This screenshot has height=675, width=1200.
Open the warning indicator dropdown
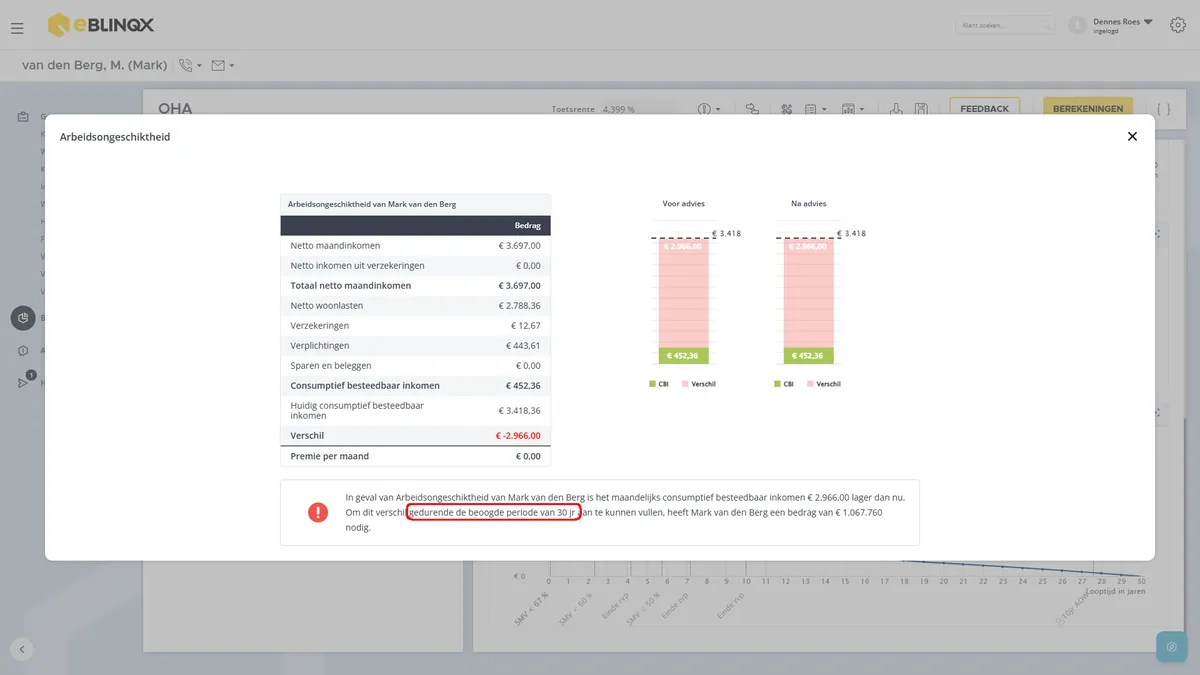709,108
